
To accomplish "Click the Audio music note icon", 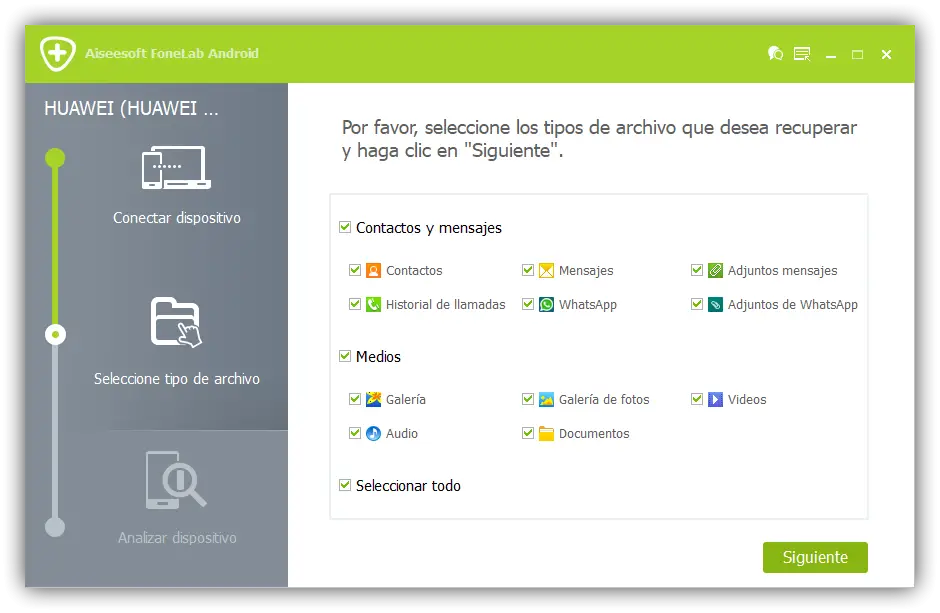I will 373,433.
